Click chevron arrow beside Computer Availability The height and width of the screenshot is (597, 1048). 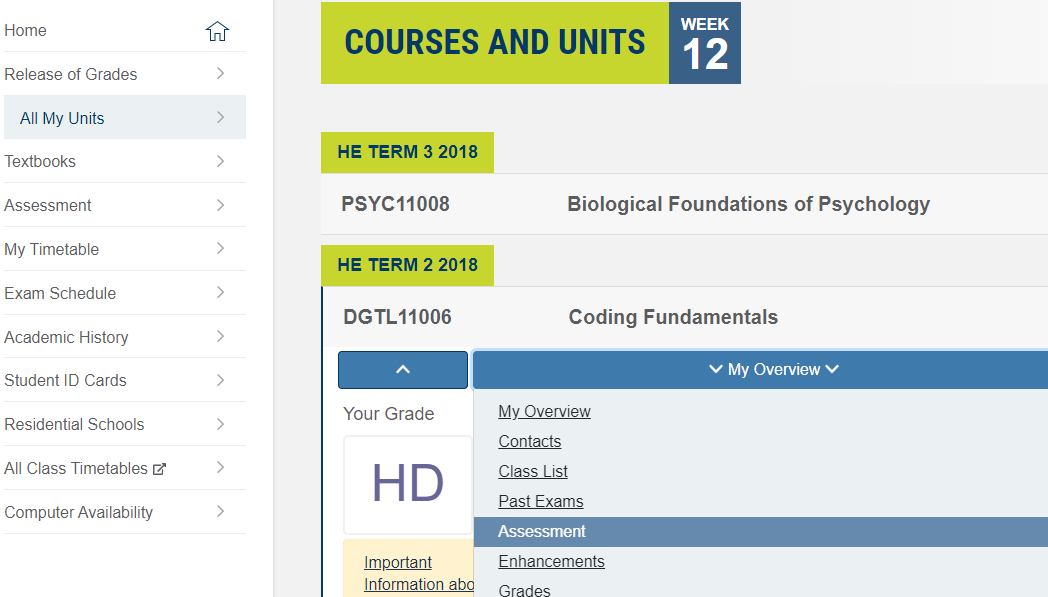click(220, 512)
